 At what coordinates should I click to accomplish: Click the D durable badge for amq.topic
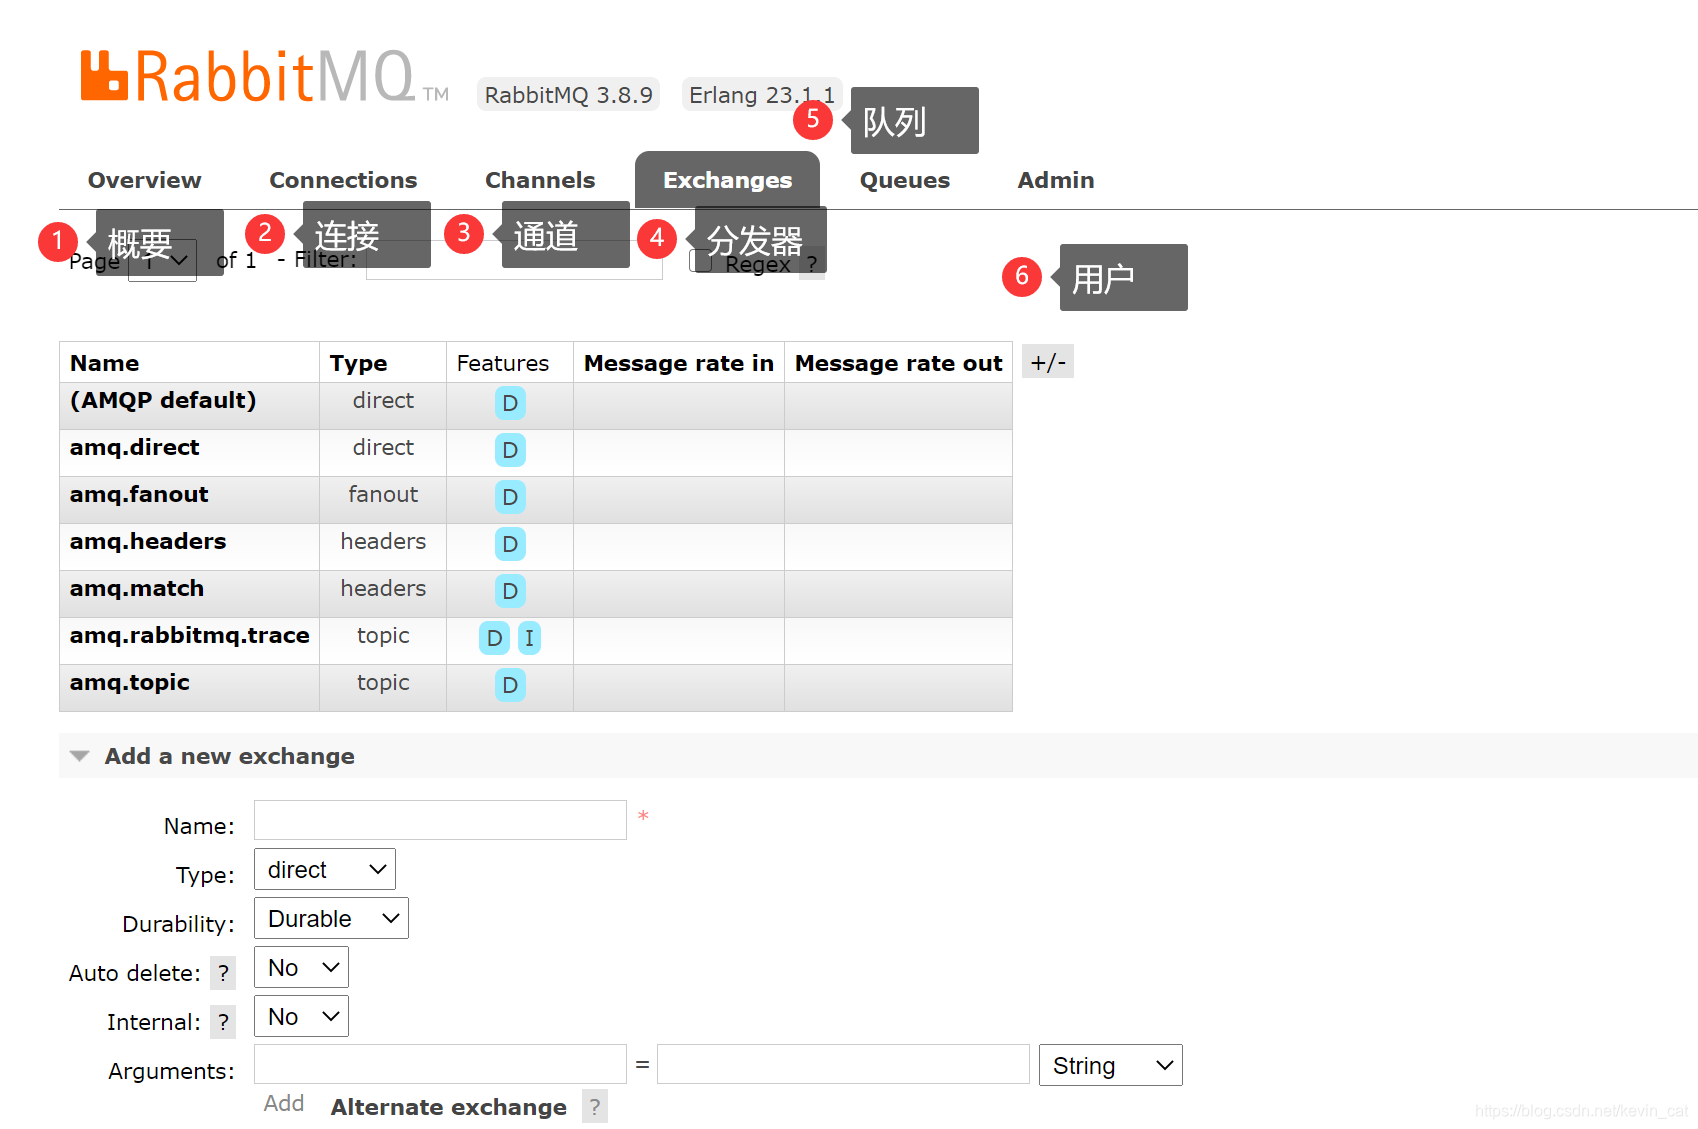click(510, 685)
